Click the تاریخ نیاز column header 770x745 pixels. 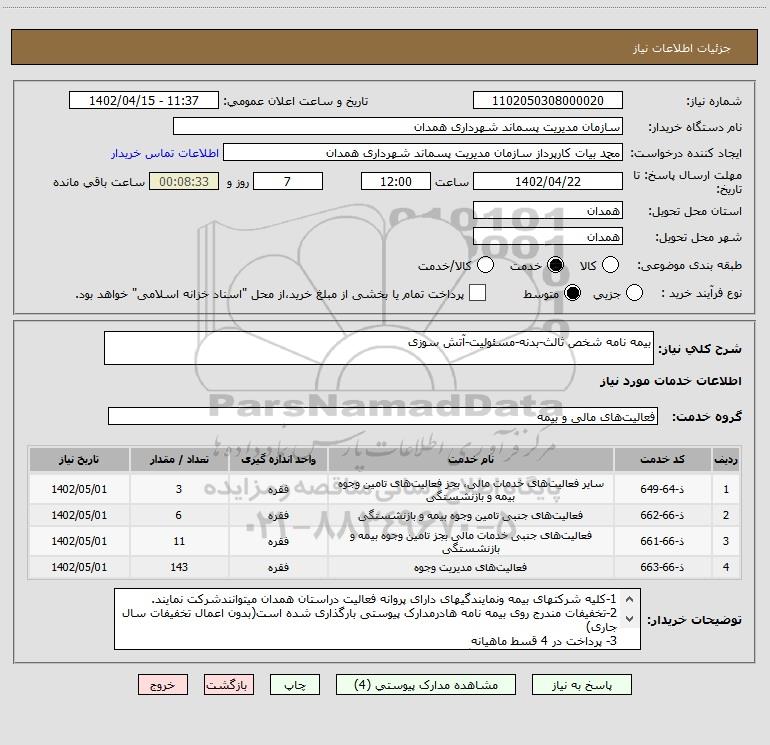point(80,460)
